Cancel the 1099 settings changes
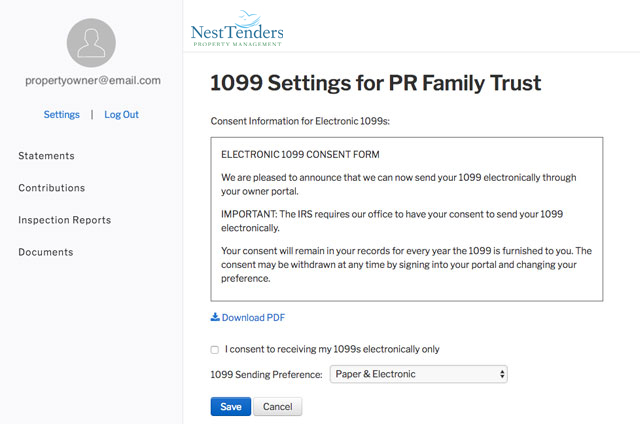Image resolution: width=640 pixels, height=424 pixels. (x=277, y=407)
